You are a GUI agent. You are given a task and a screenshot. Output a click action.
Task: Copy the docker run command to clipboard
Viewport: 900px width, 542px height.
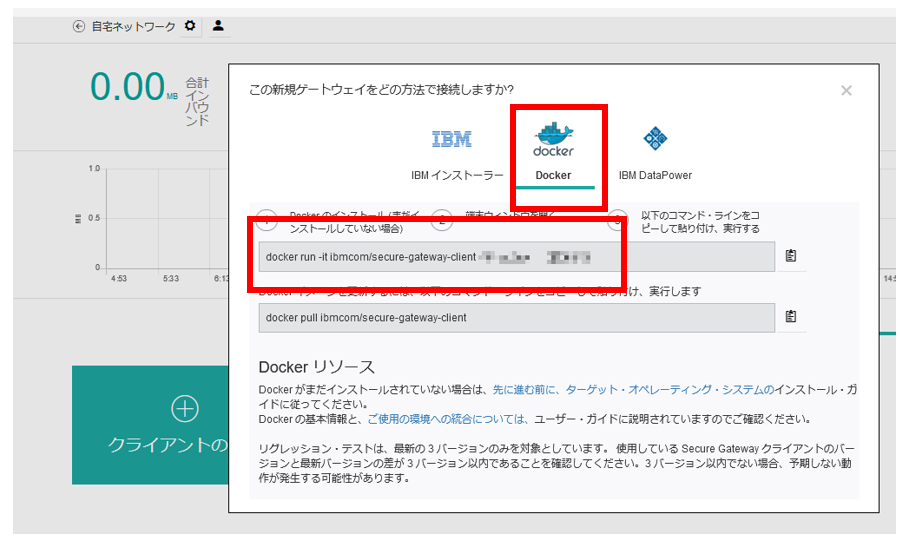point(791,256)
